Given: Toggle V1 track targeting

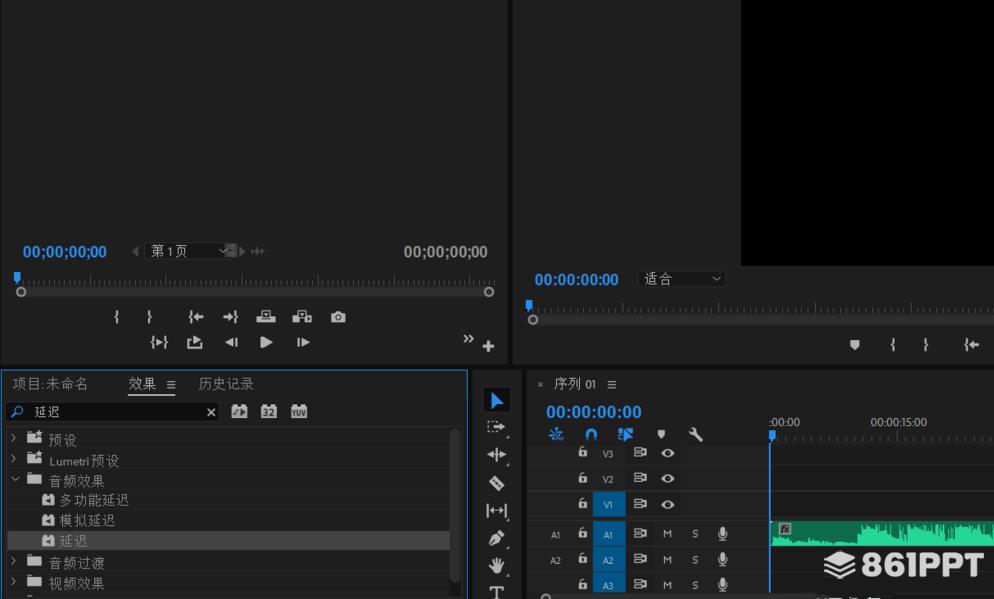Looking at the screenshot, I should coord(609,505).
